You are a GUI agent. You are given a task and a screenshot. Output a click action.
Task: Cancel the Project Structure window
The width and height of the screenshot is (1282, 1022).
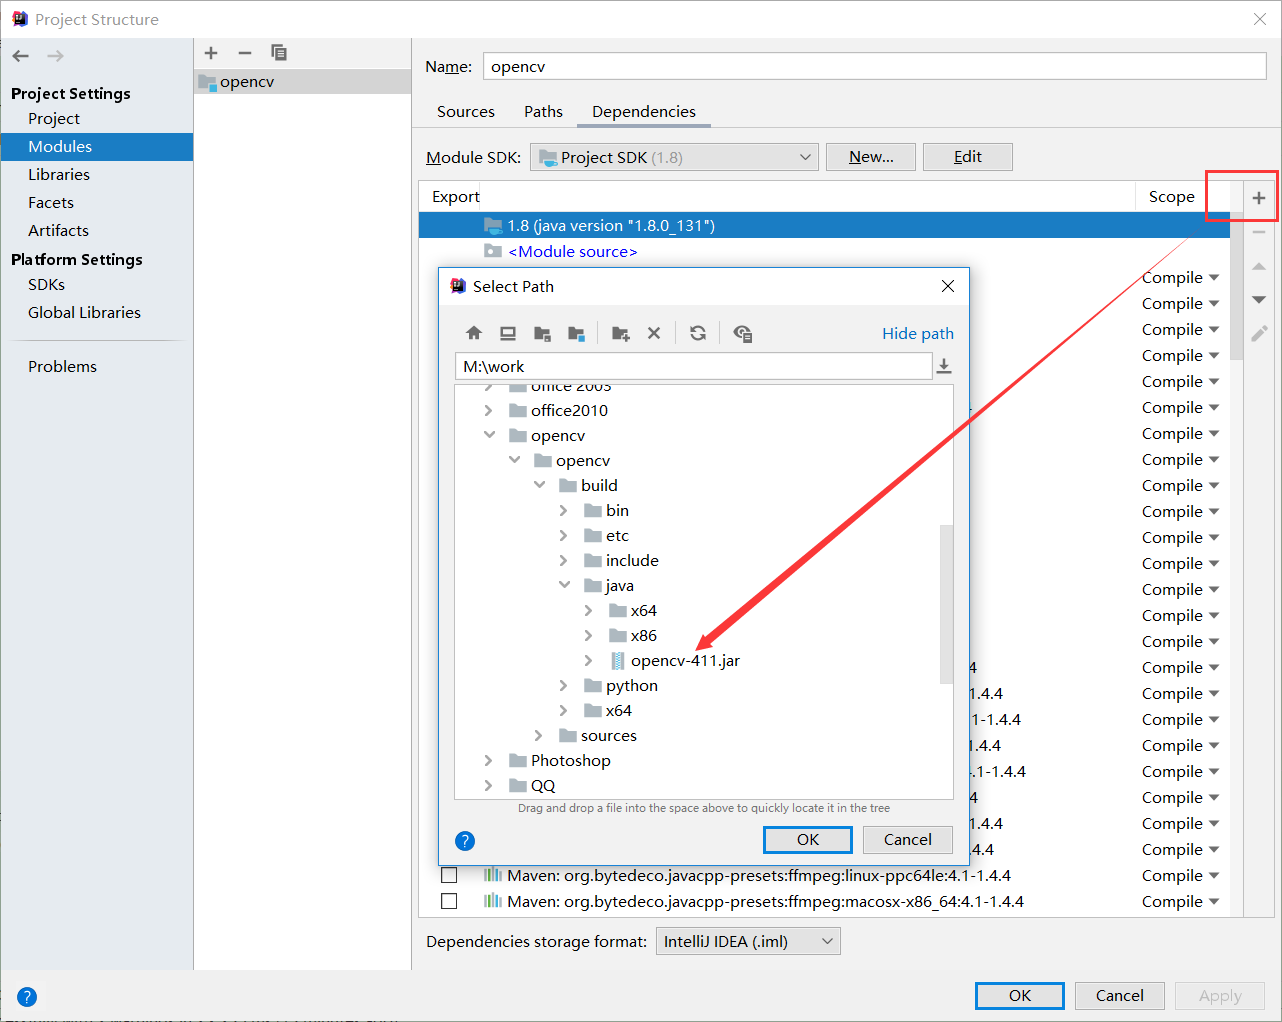(x=1120, y=996)
